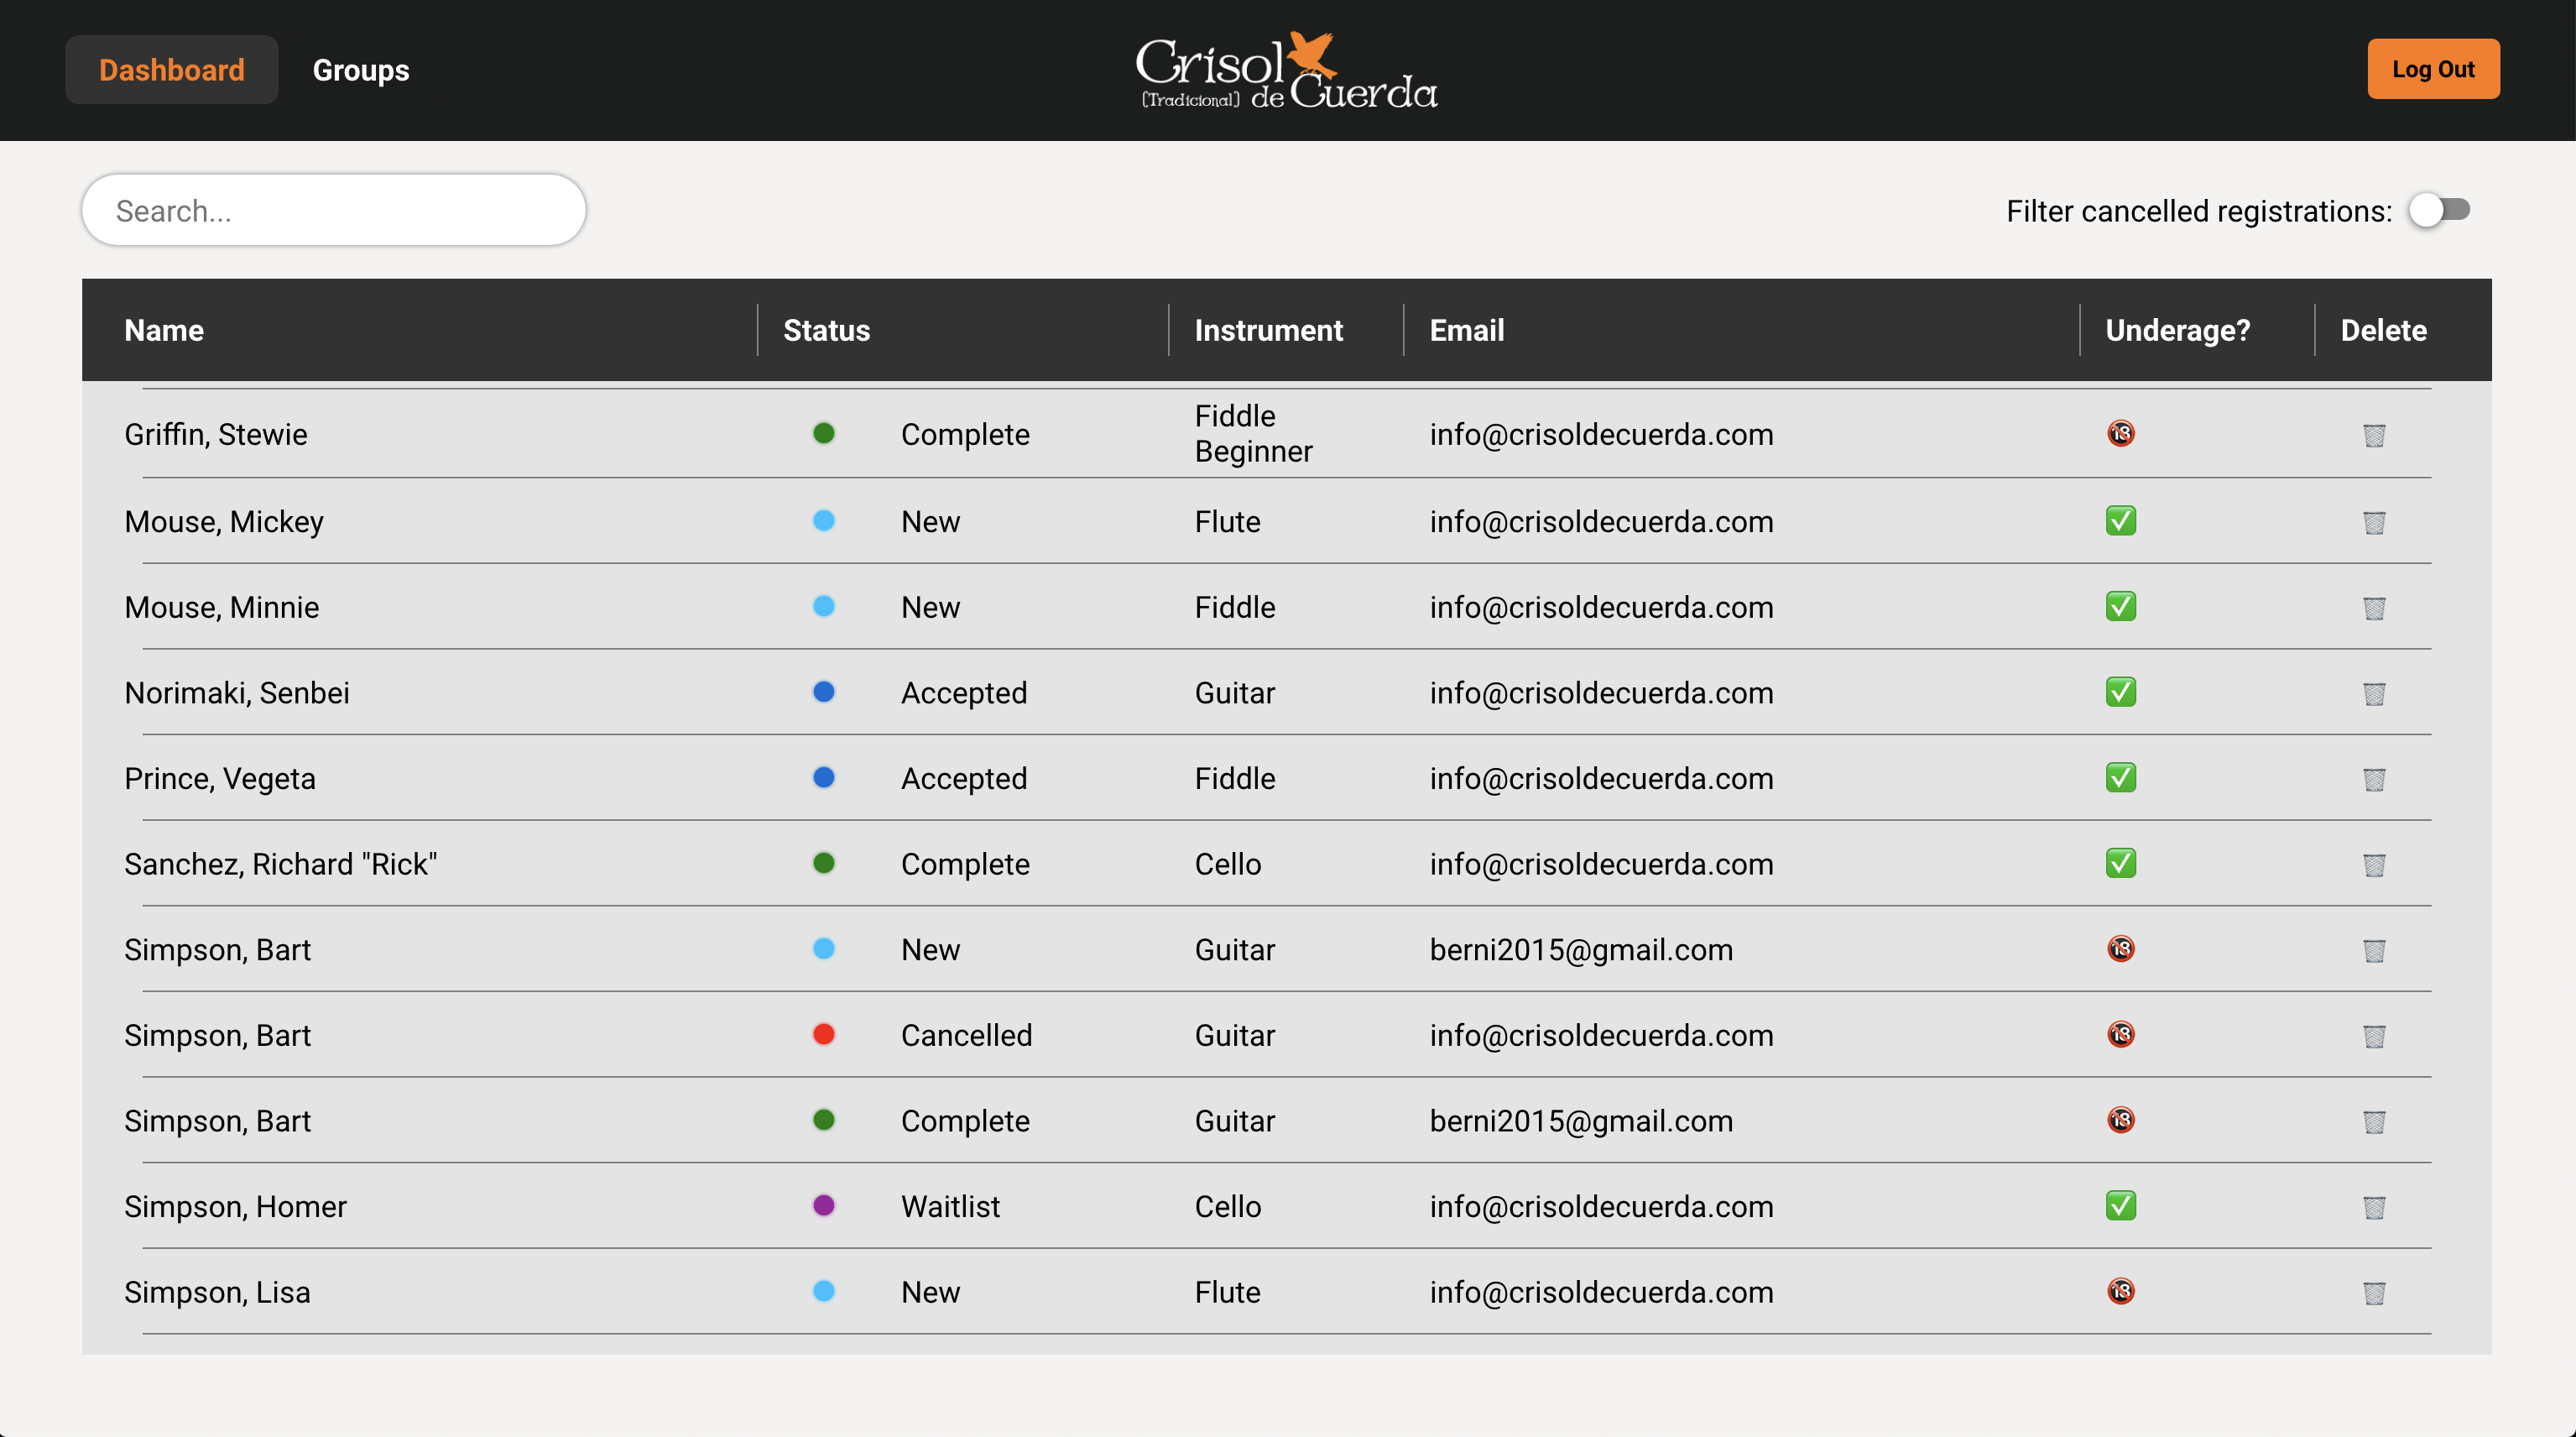
Task: Sort by Instrument column header
Action: 1268,330
